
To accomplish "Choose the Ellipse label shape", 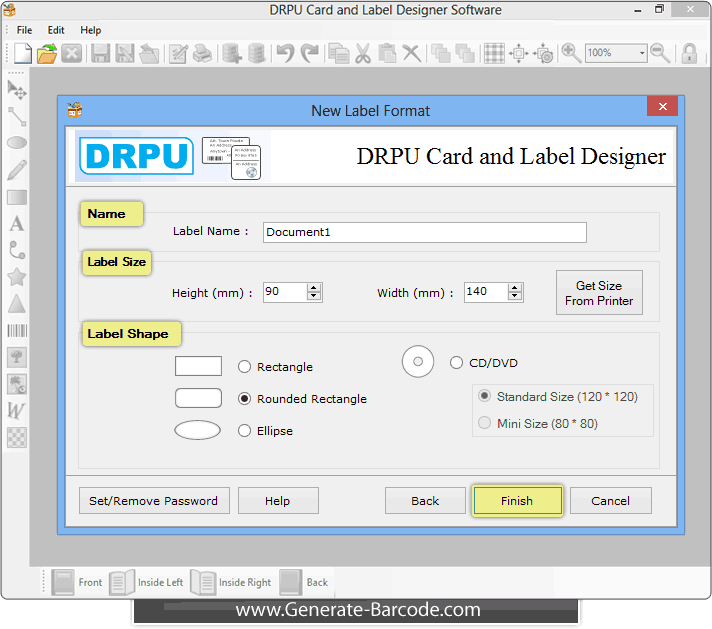I will [244, 431].
